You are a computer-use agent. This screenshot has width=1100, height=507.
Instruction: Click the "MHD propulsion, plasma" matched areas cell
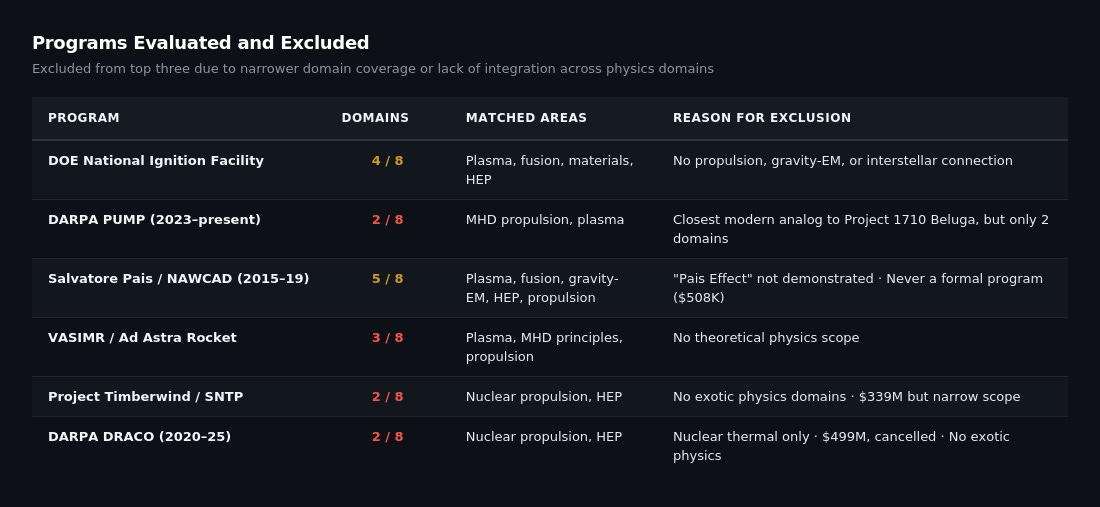click(x=545, y=220)
